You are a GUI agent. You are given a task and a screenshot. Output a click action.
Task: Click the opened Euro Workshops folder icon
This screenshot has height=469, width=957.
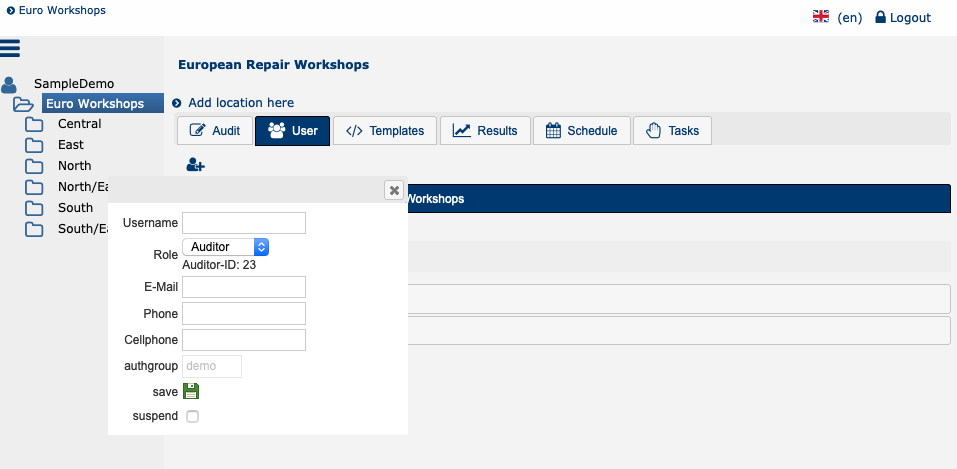click(x=24, y=104)
